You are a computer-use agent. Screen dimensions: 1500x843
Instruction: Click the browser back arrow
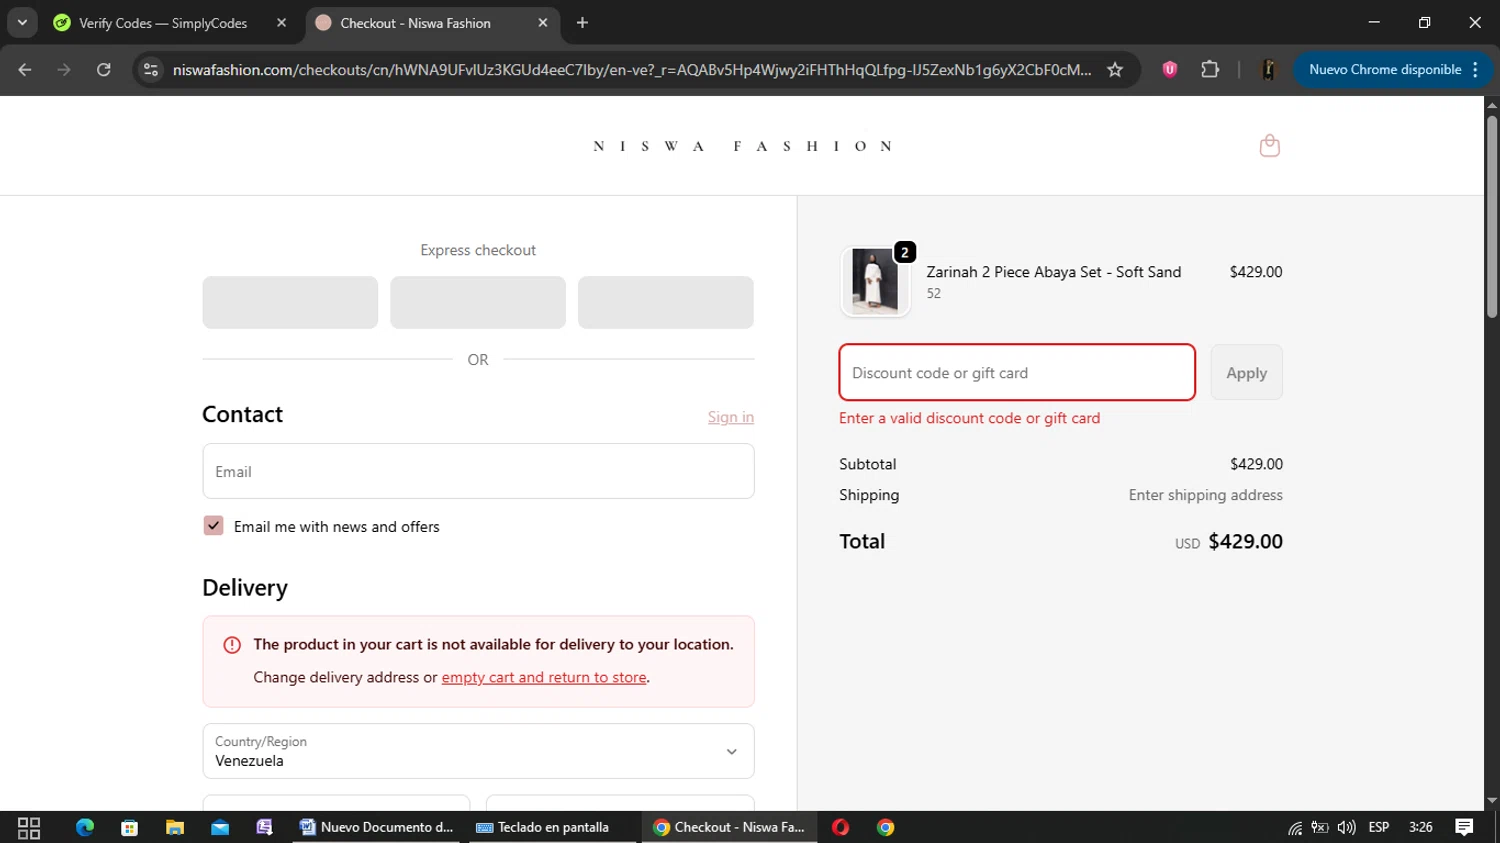click(25, 70)
